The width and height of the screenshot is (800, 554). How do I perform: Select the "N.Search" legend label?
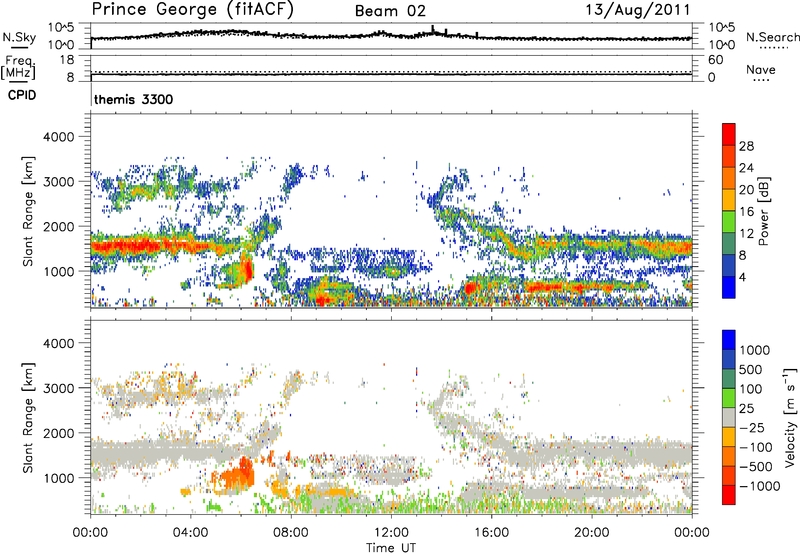coord(772,37)
